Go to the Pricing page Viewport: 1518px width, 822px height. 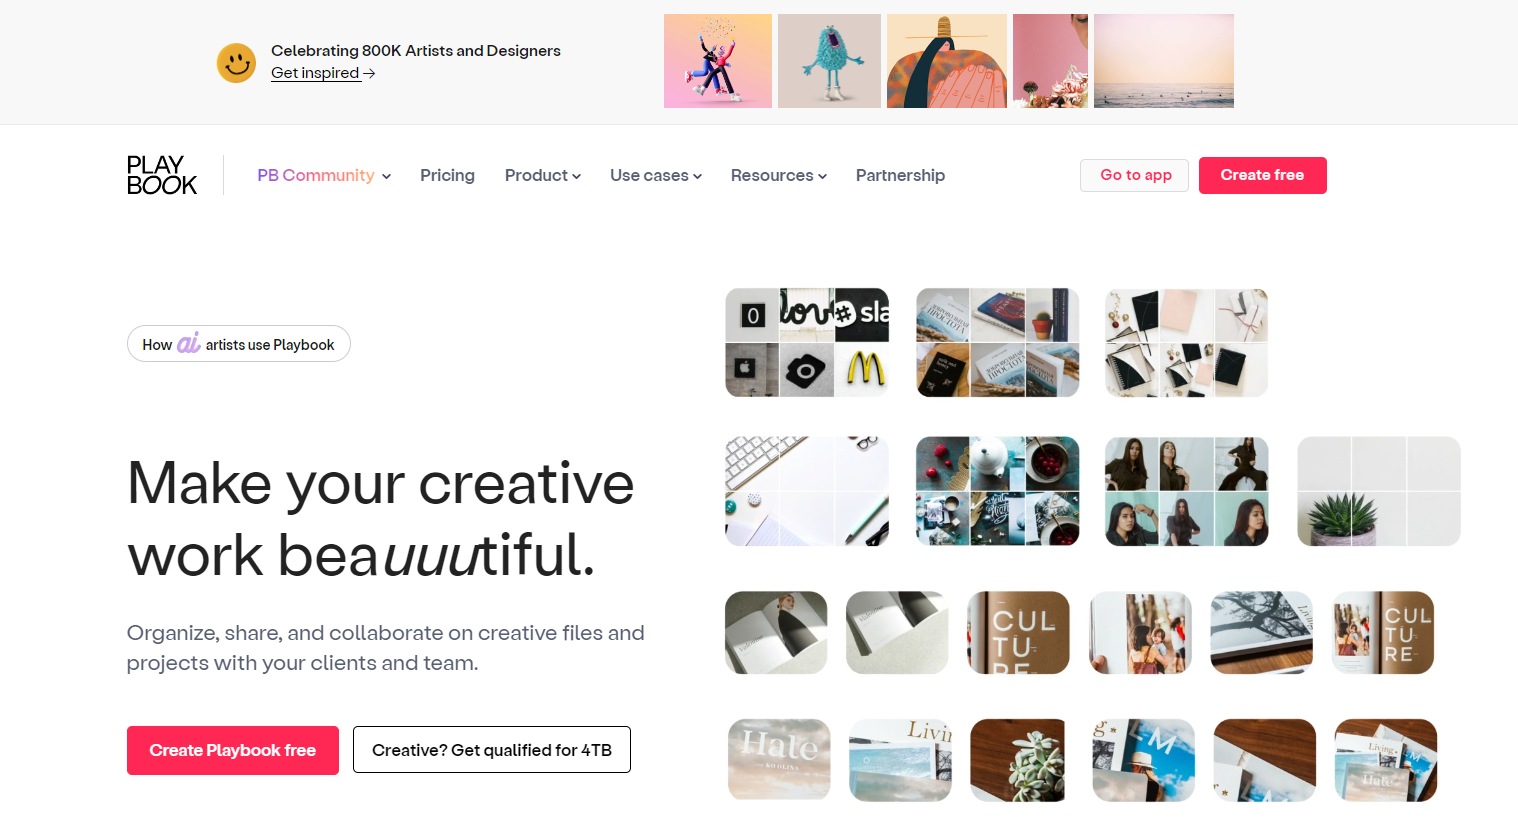[x=447, y=175]
